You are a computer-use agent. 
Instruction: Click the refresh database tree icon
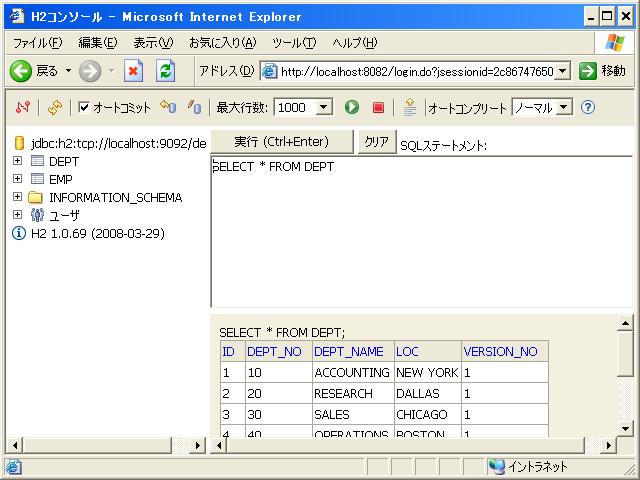[55, 107]
